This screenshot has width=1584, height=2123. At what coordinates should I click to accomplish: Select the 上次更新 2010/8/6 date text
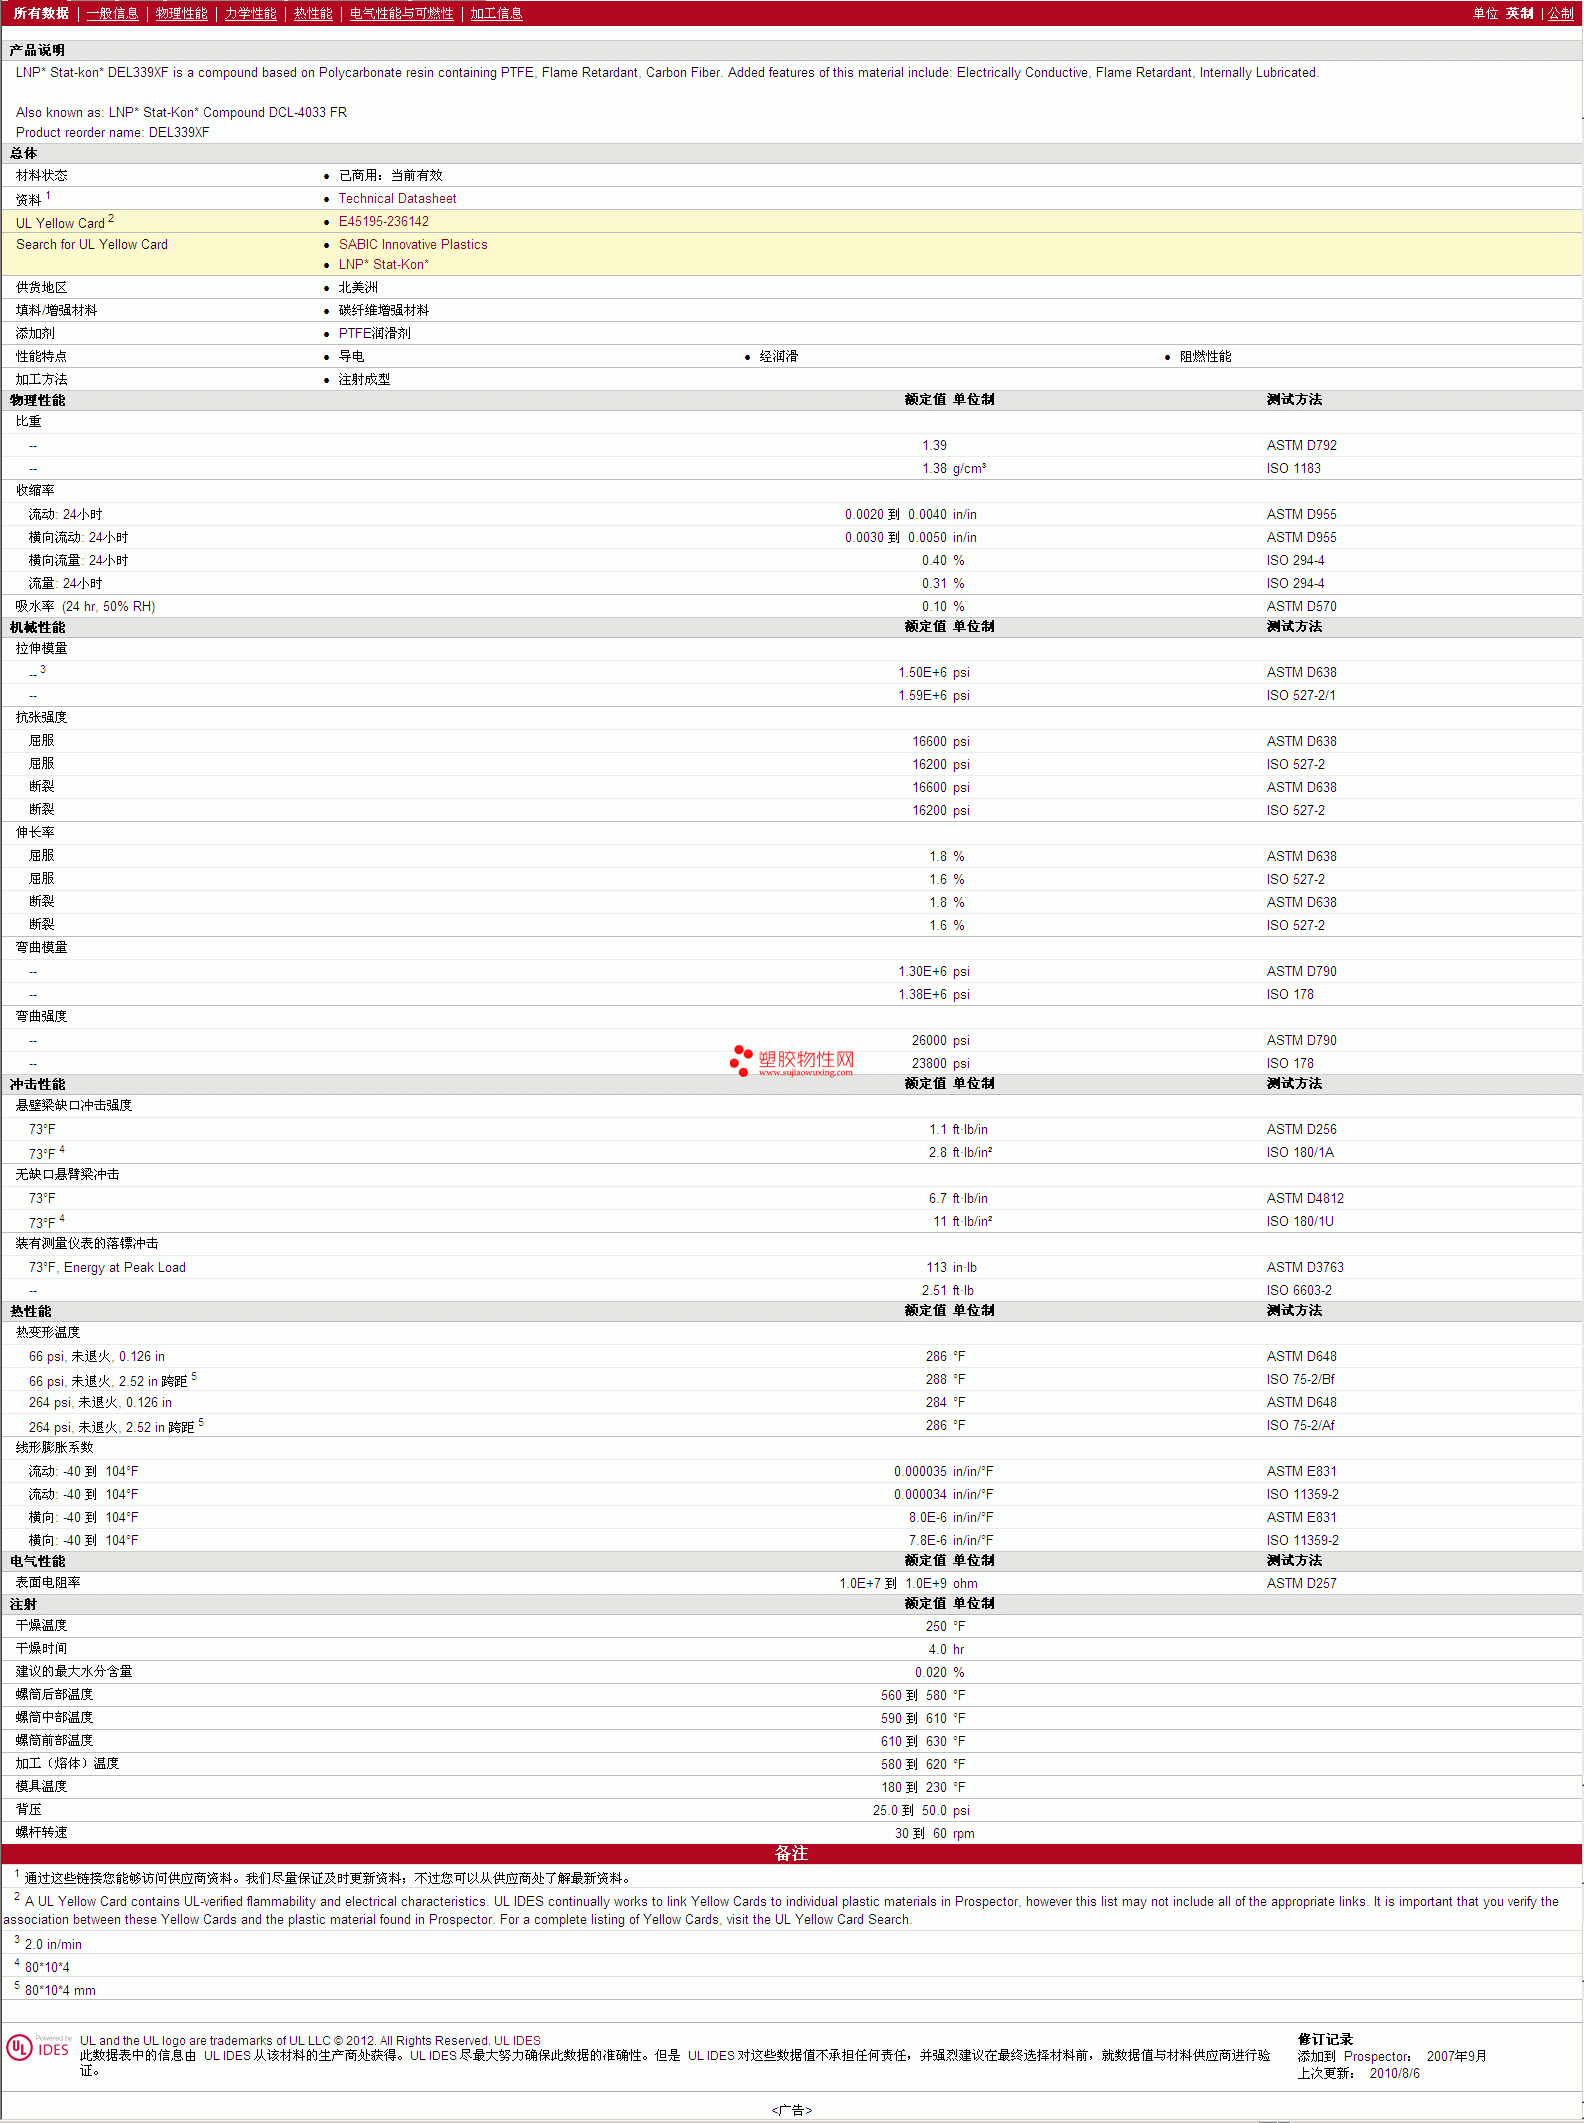click(x=1358, y=2074)
